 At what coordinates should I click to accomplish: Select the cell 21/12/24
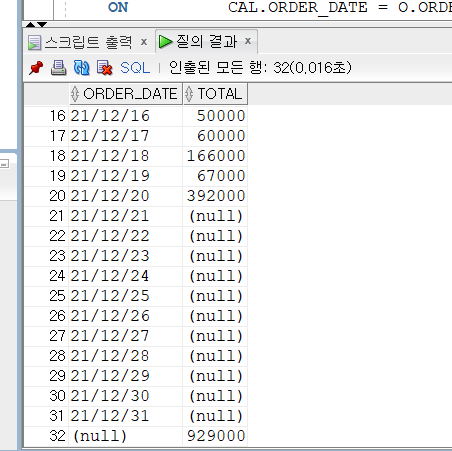click(126, 276)
